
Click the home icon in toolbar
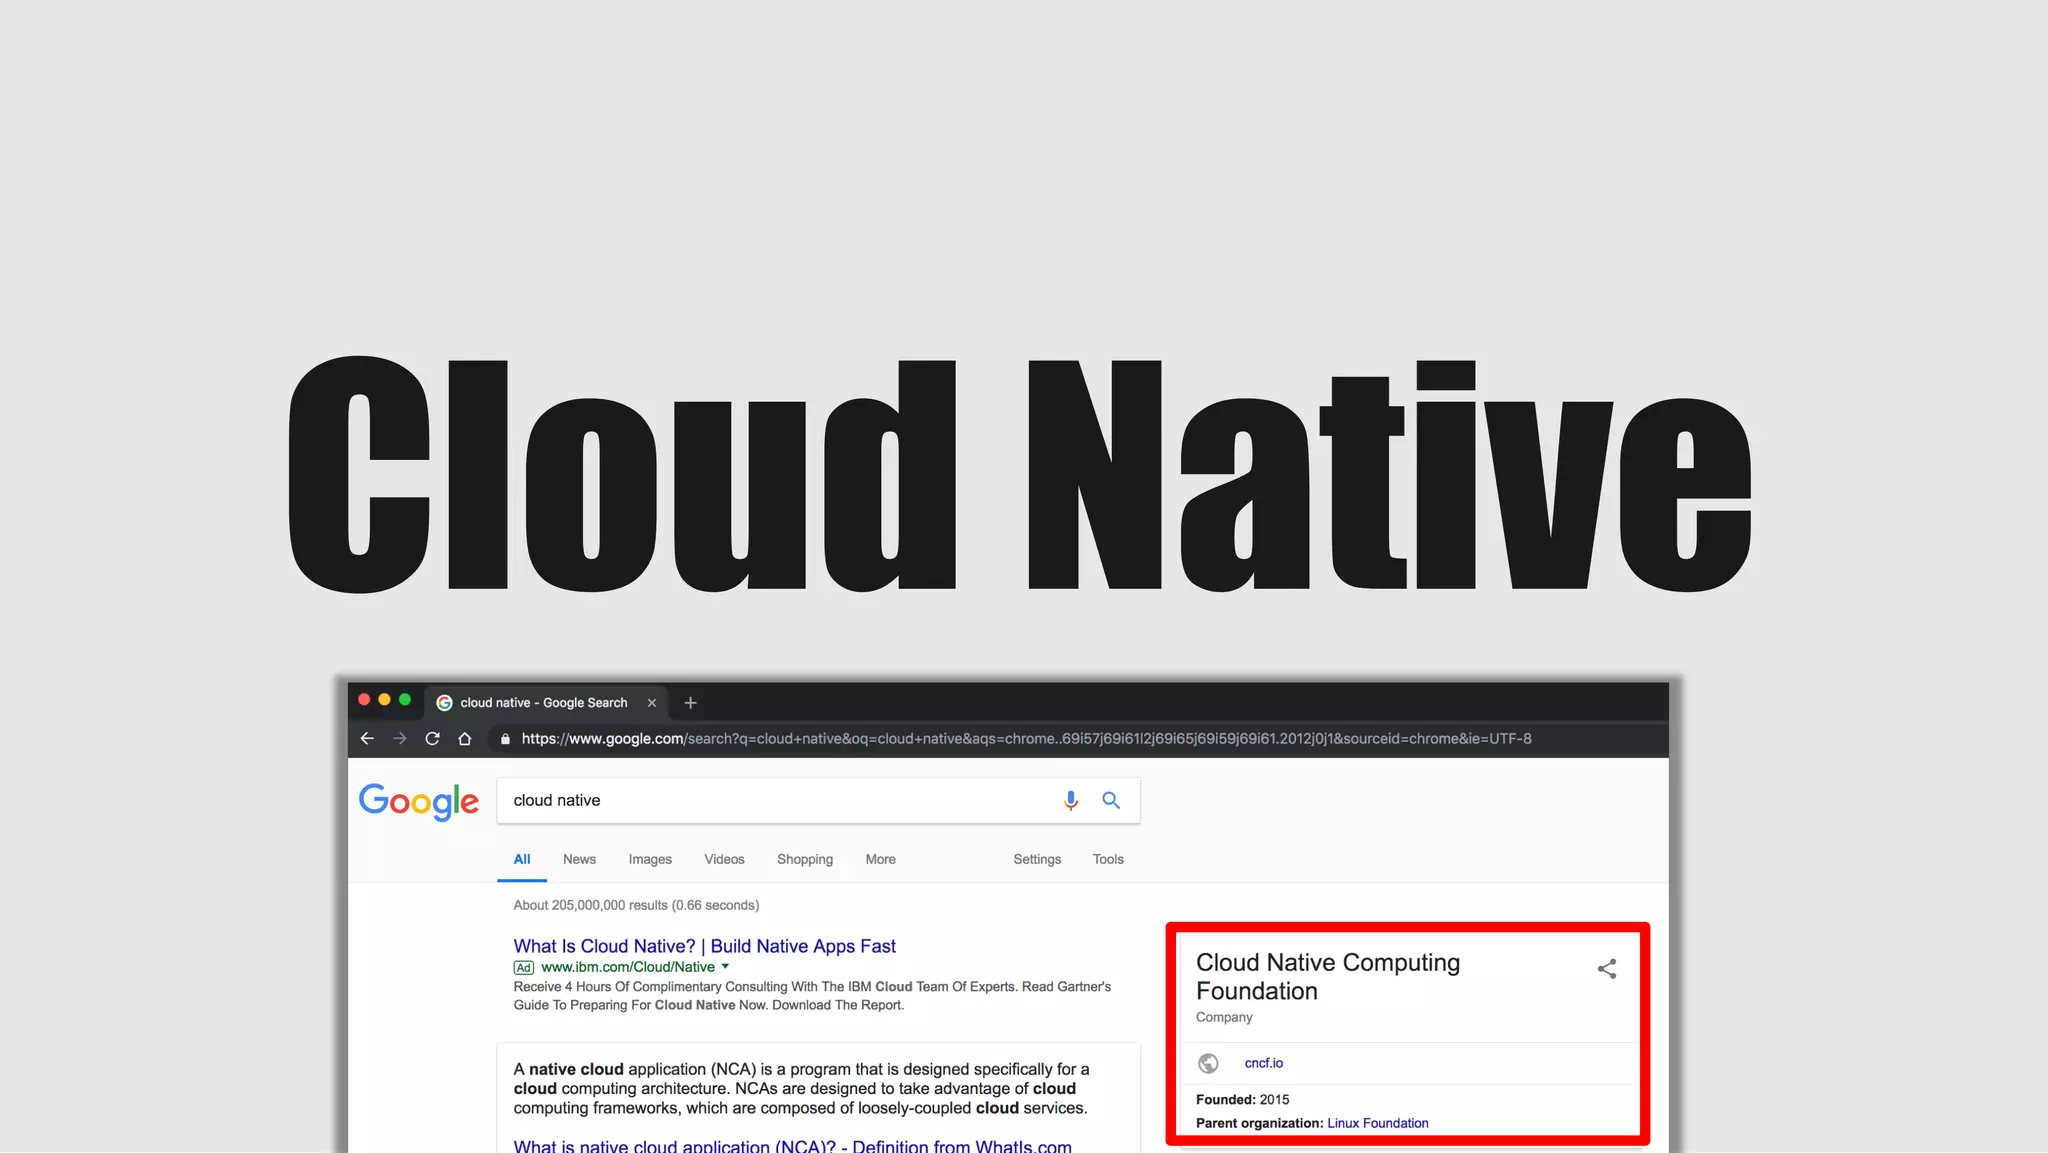coord(464,738)
